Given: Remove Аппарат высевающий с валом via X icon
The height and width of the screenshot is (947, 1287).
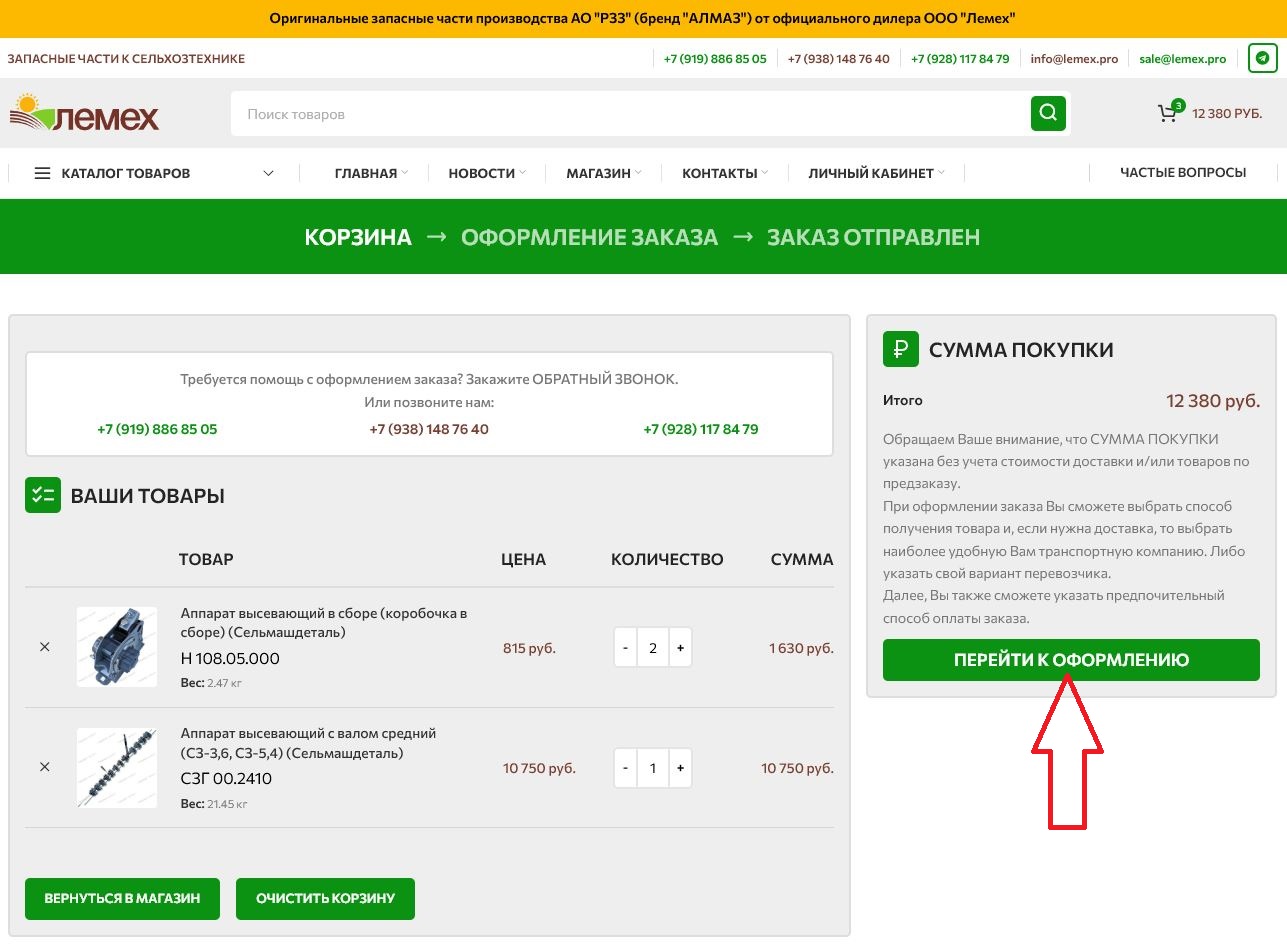Looking at the screenshot, I should (44, 767).
